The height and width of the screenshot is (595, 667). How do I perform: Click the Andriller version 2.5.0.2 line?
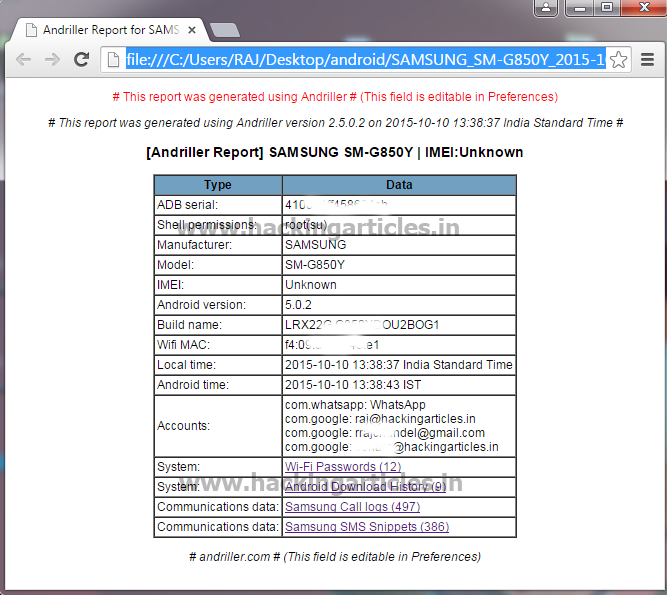pyautogui.click(x=335, y=123)
